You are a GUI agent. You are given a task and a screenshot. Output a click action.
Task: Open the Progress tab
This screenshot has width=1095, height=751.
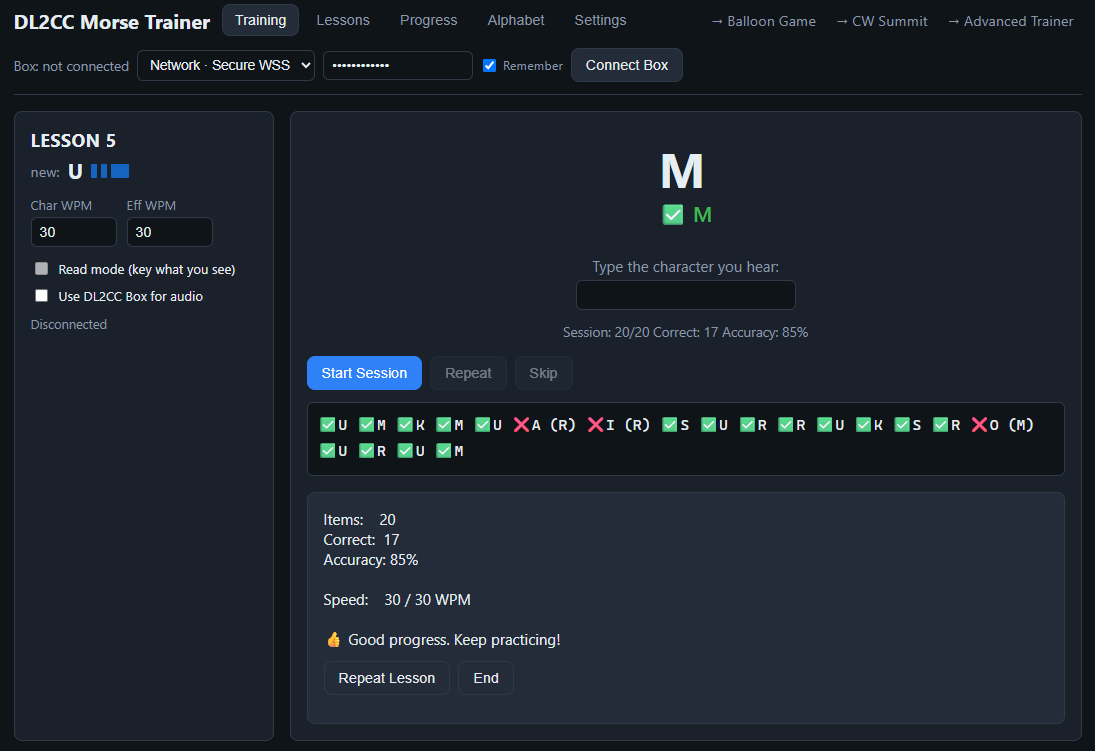point(428,20)
